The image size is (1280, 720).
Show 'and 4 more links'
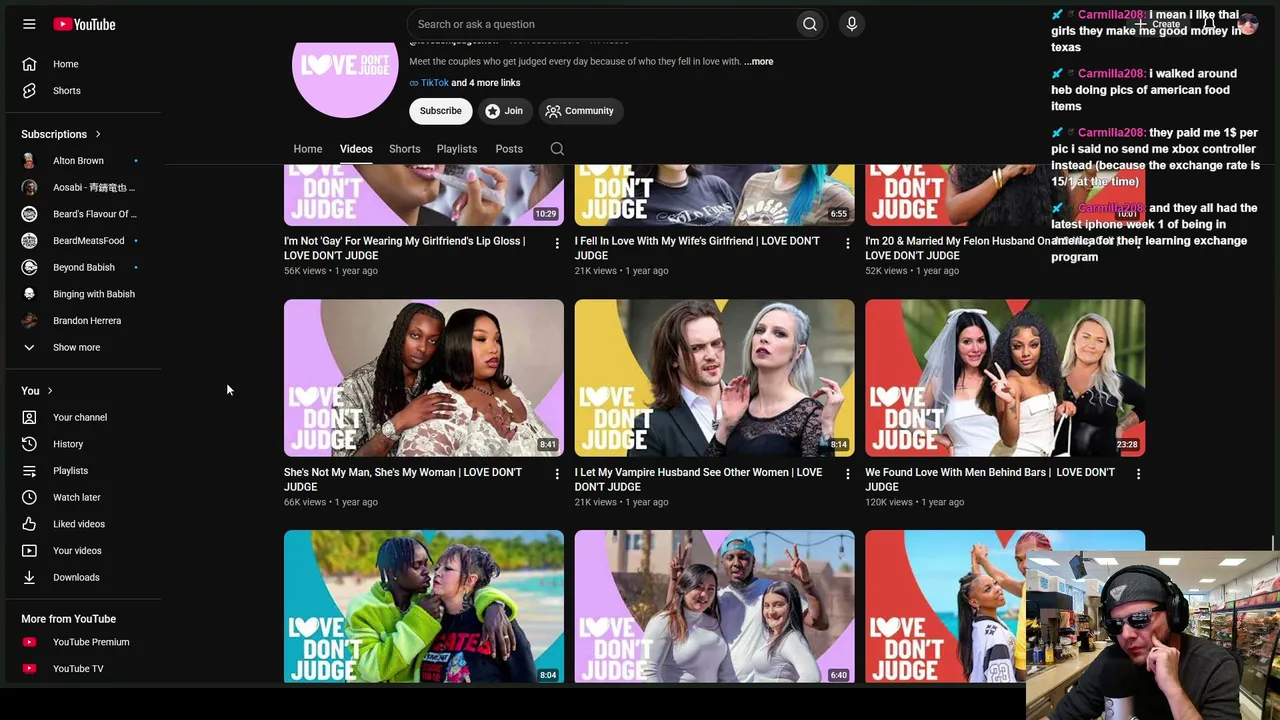tap(485, 83)
